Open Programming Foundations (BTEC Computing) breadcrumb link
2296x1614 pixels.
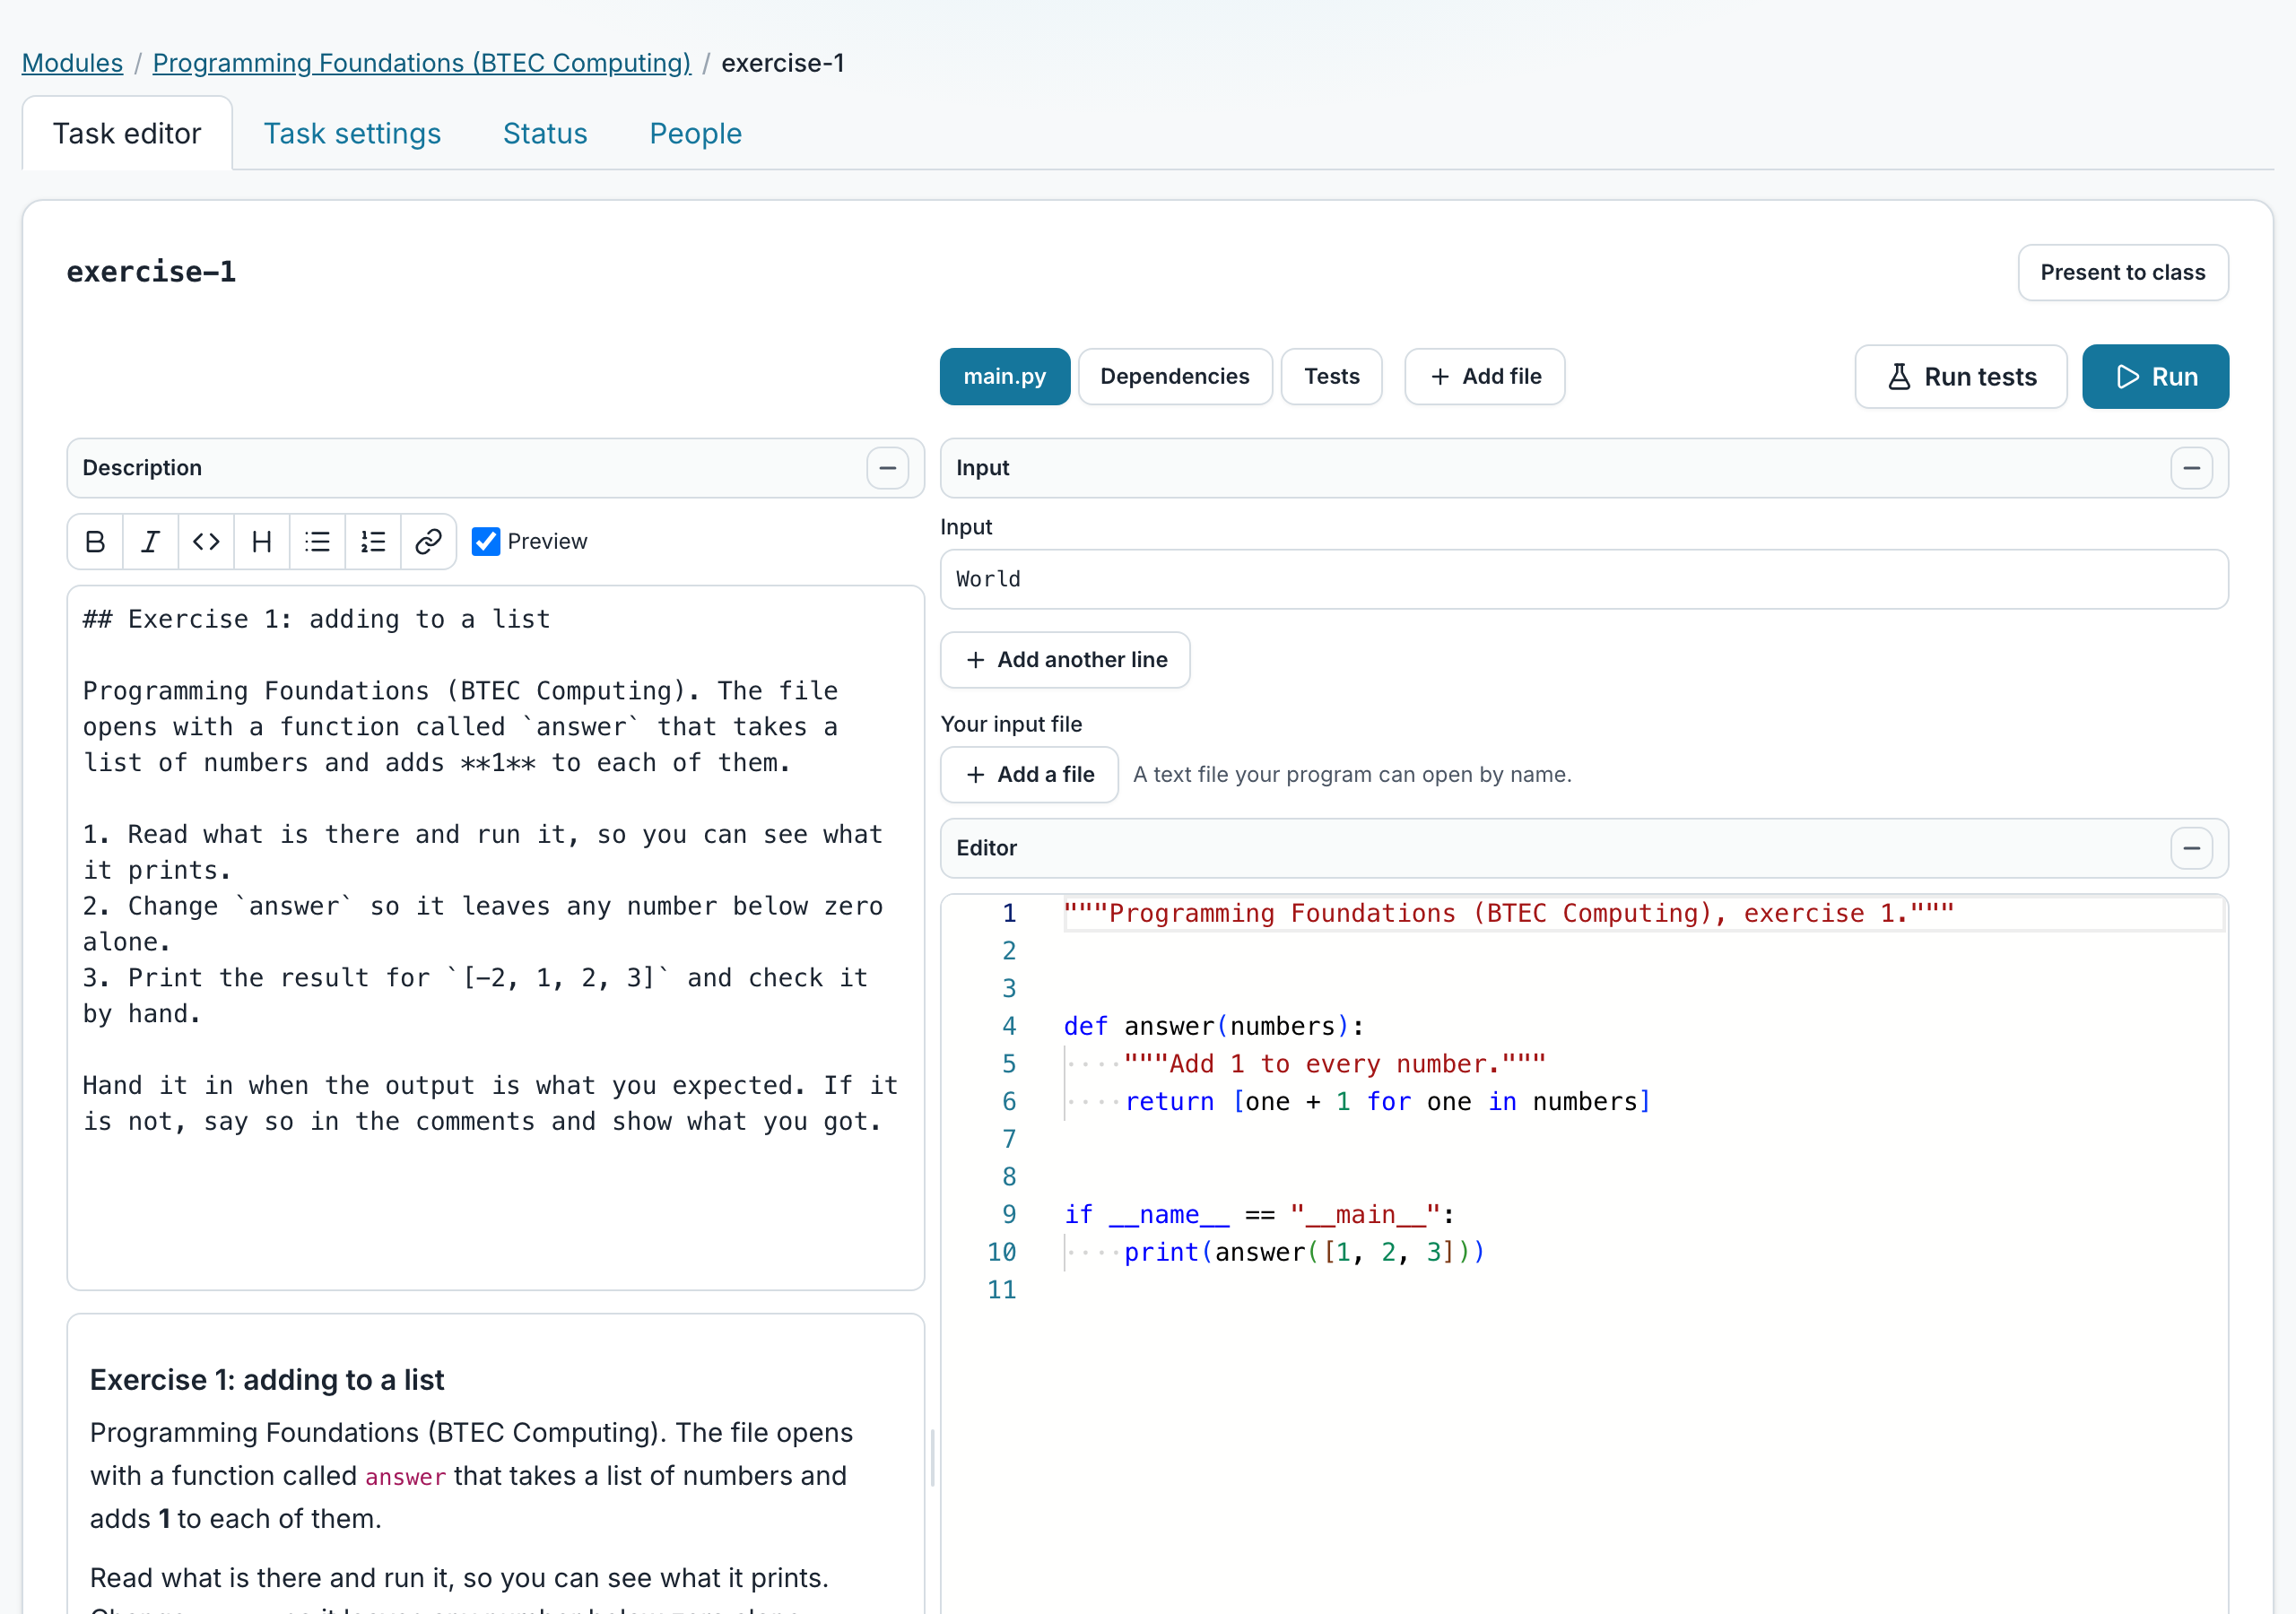[x=422, y=63]
